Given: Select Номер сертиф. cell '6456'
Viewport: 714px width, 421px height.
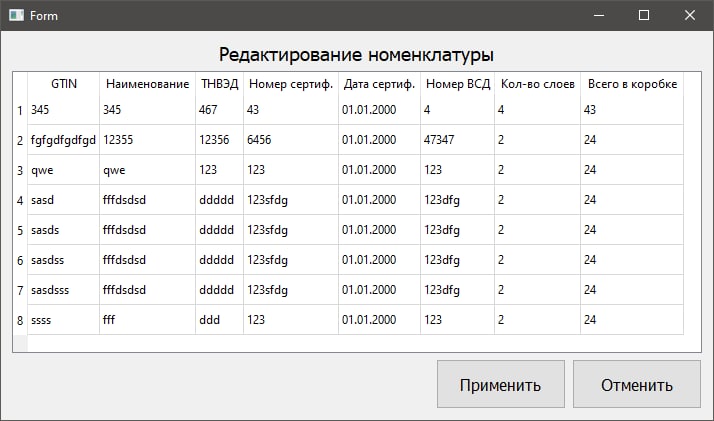Looking at the screenshot, I should (291, 140).
